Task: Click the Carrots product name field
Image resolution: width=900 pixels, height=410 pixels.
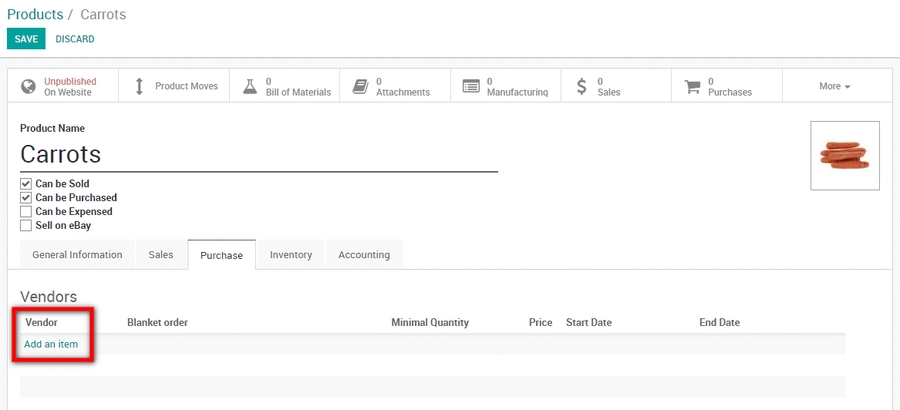Action: 259,154
